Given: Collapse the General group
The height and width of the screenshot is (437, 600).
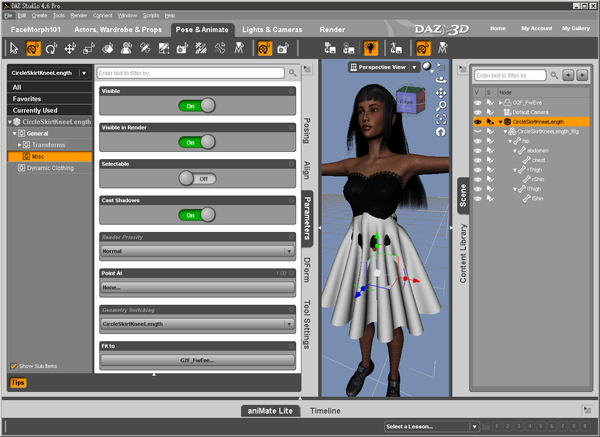Looking at the screenshot, I should point(15,134).
